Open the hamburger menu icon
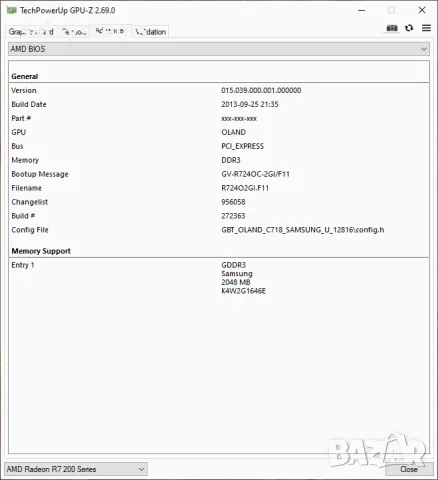The width and height of the screenshot is (438, 480). pos(426,28)
